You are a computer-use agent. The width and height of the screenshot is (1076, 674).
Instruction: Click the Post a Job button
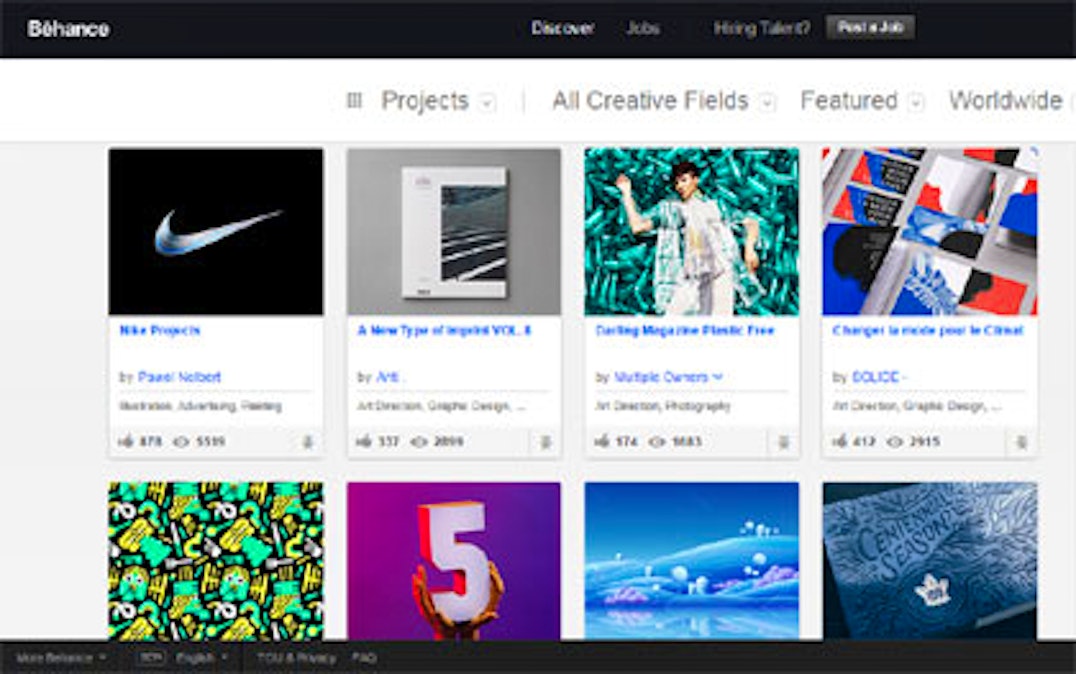coord(870,27)
